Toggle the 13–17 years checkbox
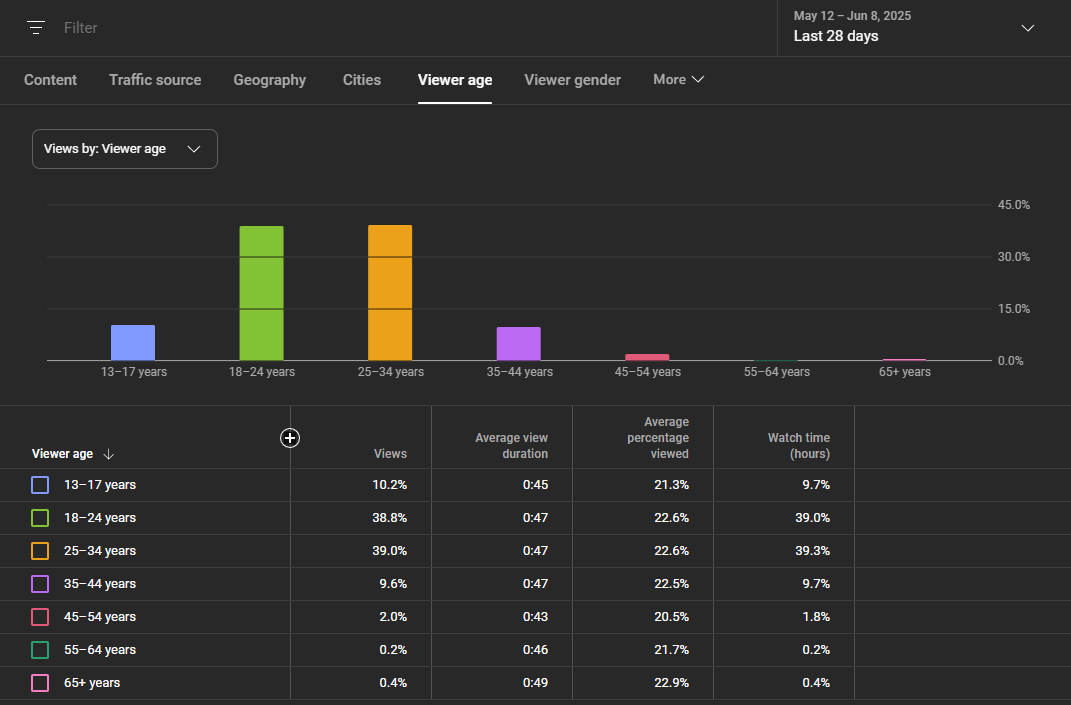This screenshot has height=705, width=1071. click(x=40, y=485)
